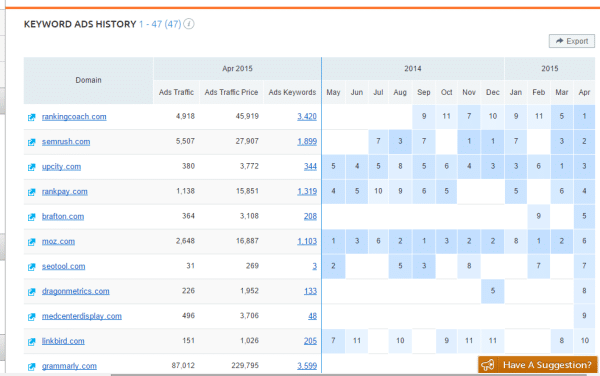
Task: Export the keyword ads history table
Action: pos(572,41)
